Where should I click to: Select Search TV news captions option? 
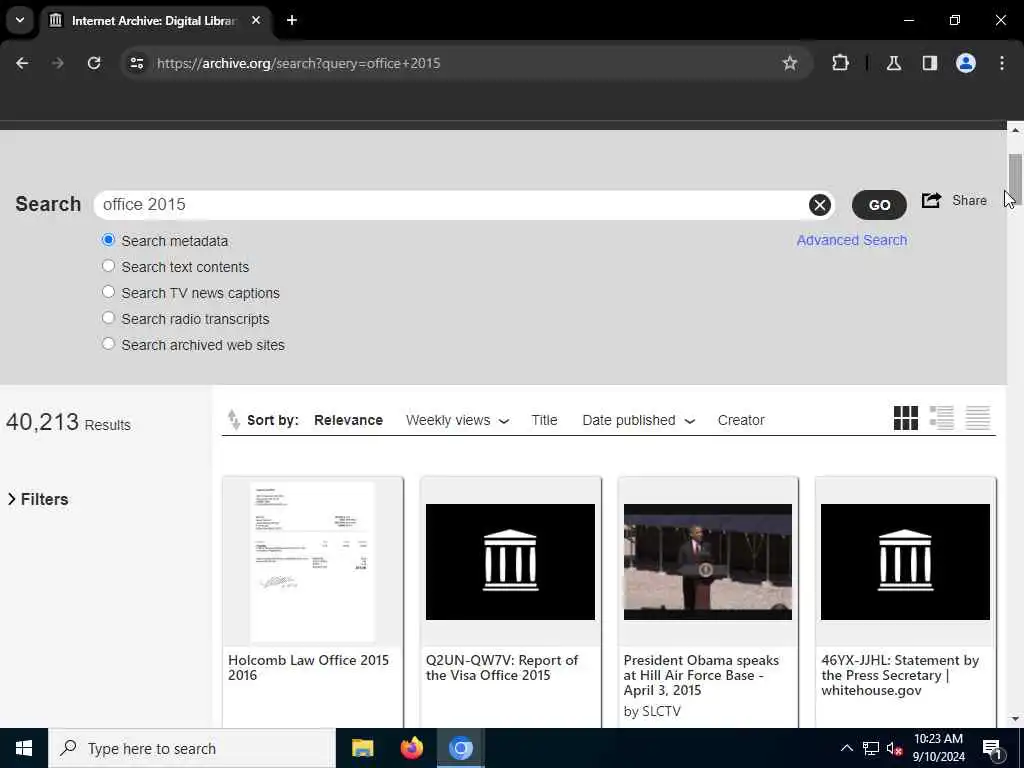(x=108, y=293)
